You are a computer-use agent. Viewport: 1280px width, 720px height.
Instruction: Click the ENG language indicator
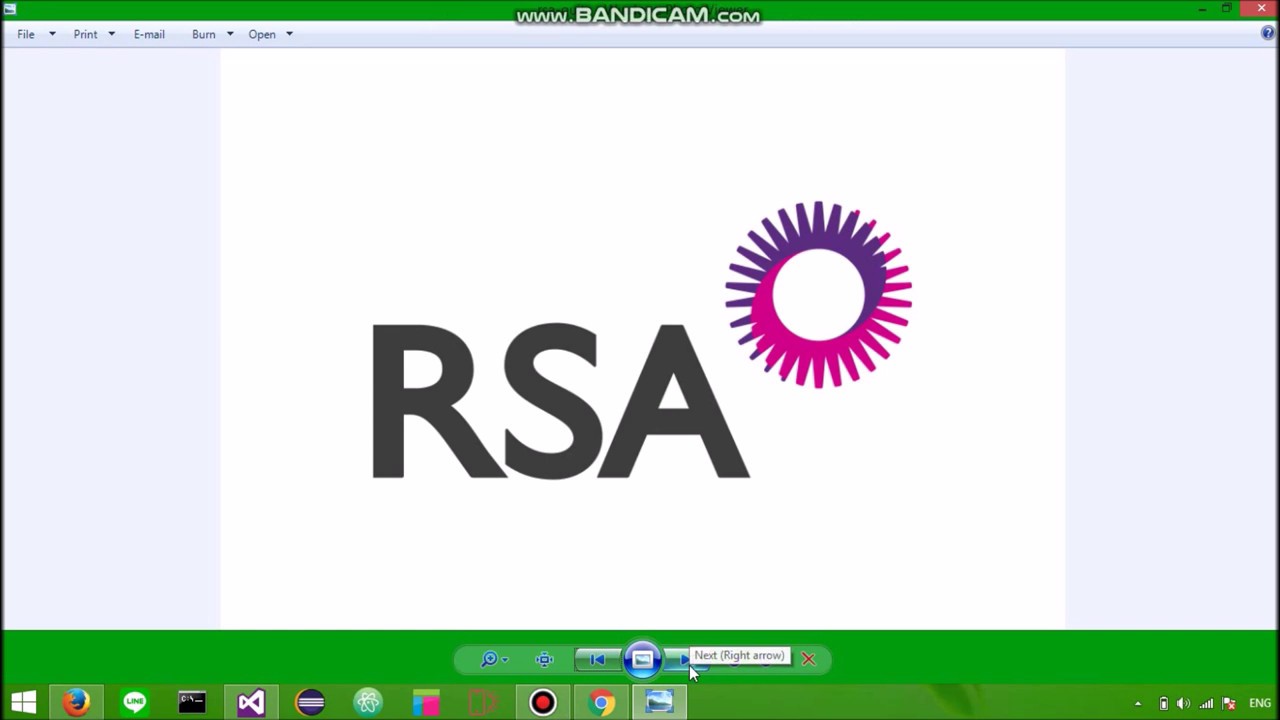tap(1260, 704)
